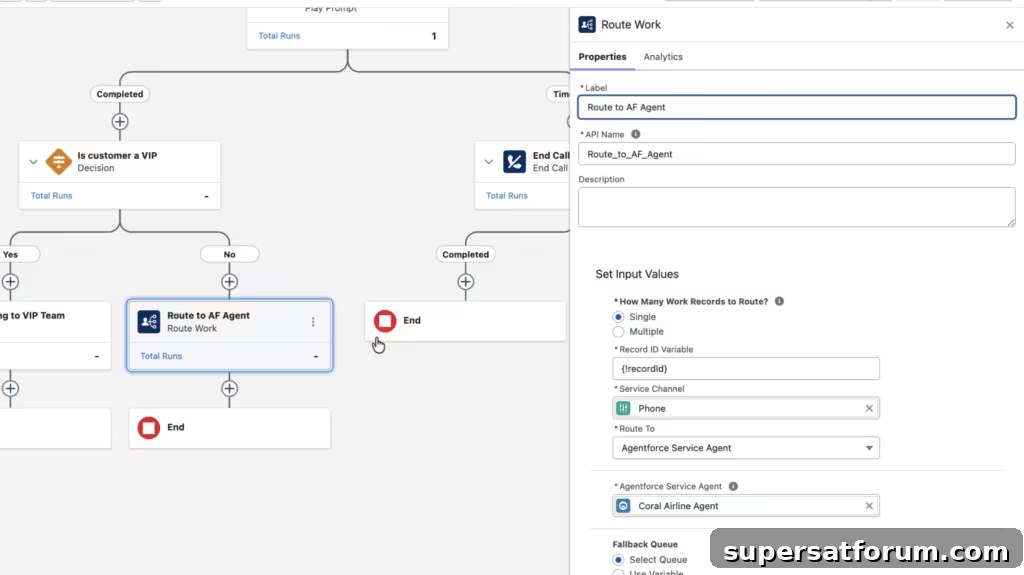1024x575 pixels.
Task: Click info icon next to Agentforce Service Agent
Action: [x=733, y=486]
